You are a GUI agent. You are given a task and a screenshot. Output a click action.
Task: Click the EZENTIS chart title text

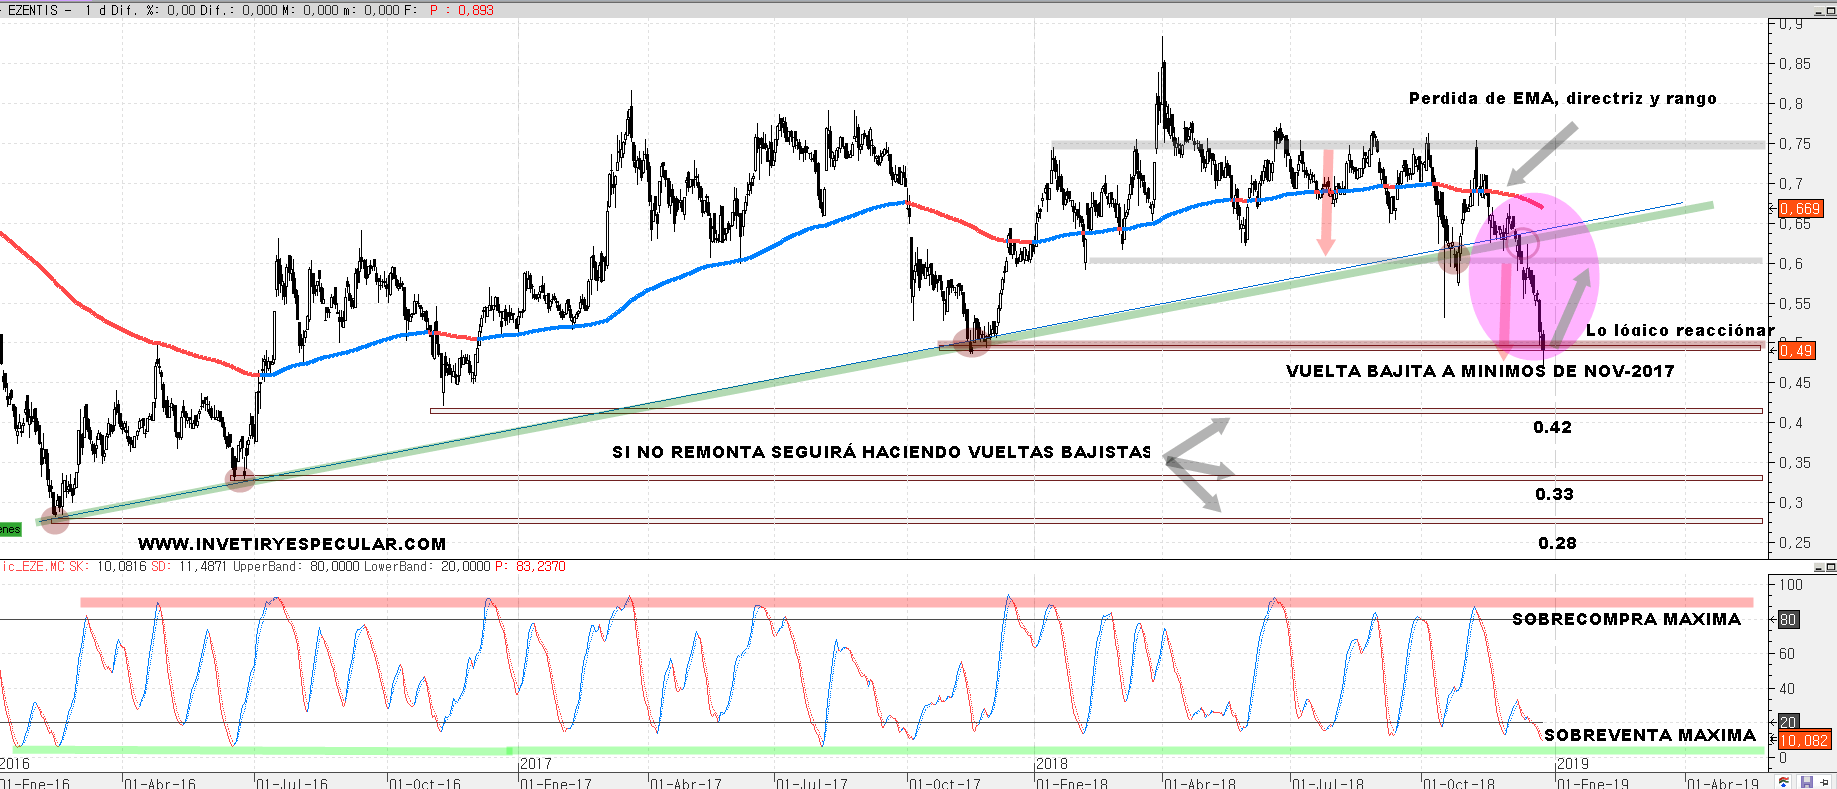click(x=32, y=11)
